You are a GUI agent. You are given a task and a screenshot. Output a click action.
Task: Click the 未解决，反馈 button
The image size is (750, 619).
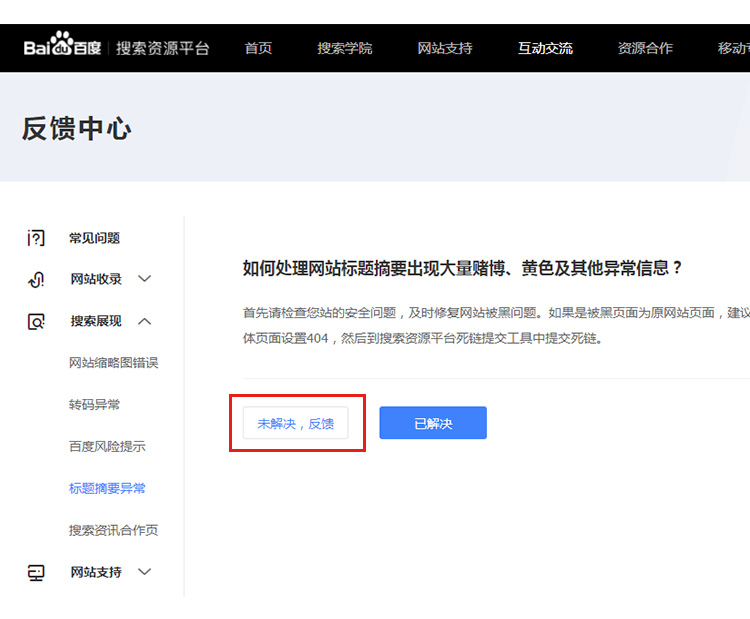click(x=295, y=423)
